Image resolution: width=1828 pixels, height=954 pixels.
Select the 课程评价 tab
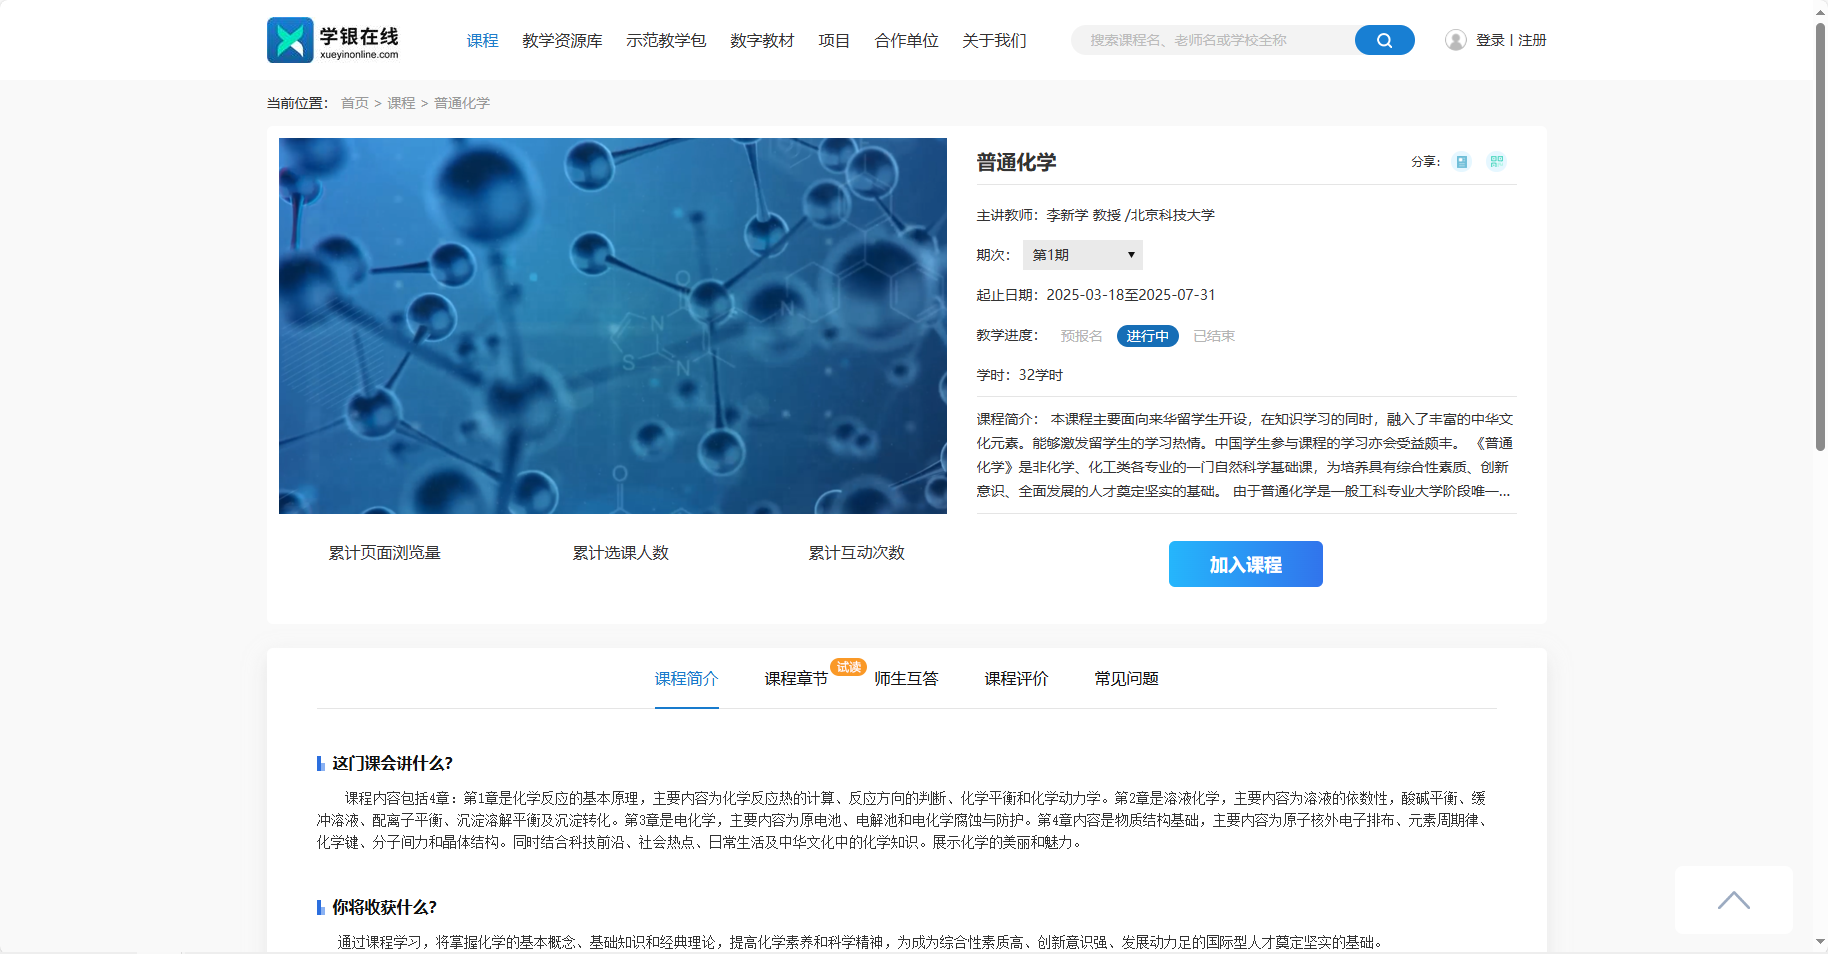1016,679
